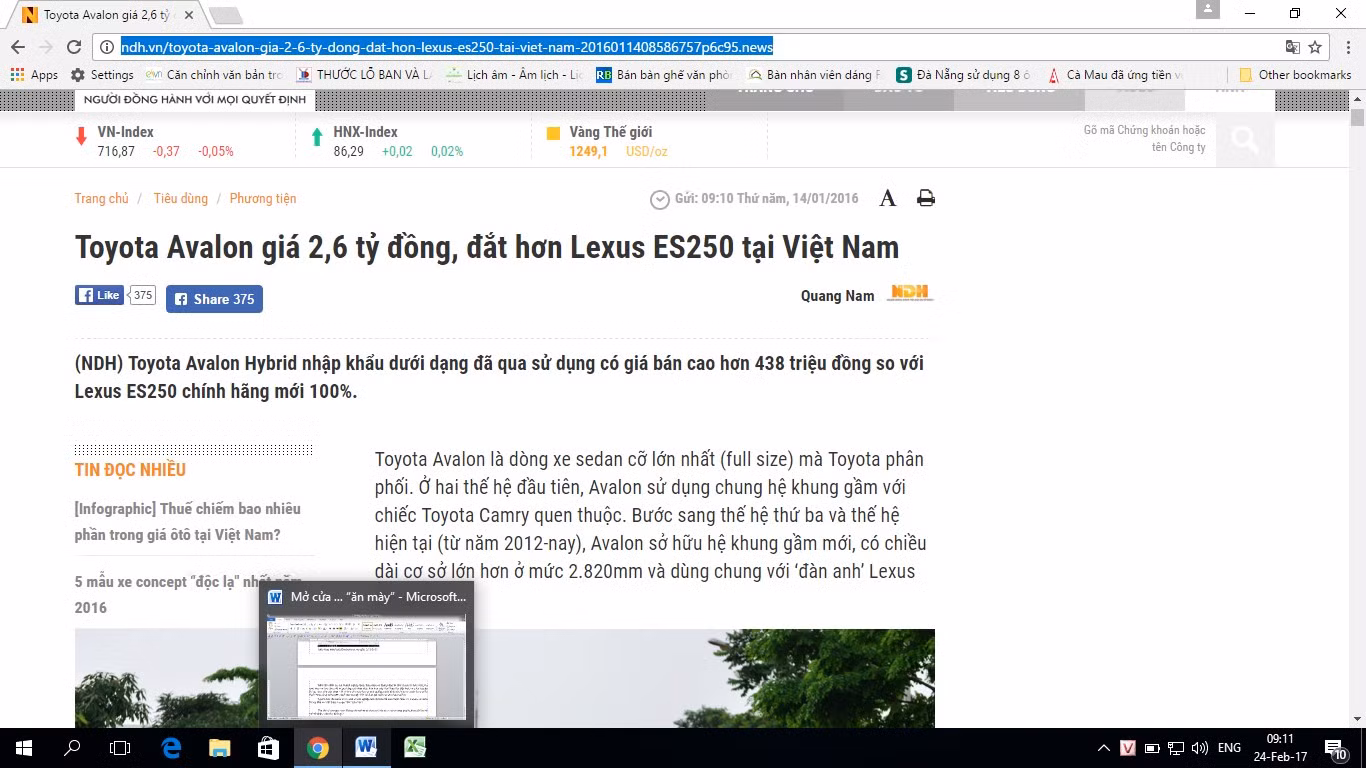This screenshot has width=1366, height=768.
Task: Open the 'Đà Nẵng sử dụng' bookmark
Action: pos(965,75)
